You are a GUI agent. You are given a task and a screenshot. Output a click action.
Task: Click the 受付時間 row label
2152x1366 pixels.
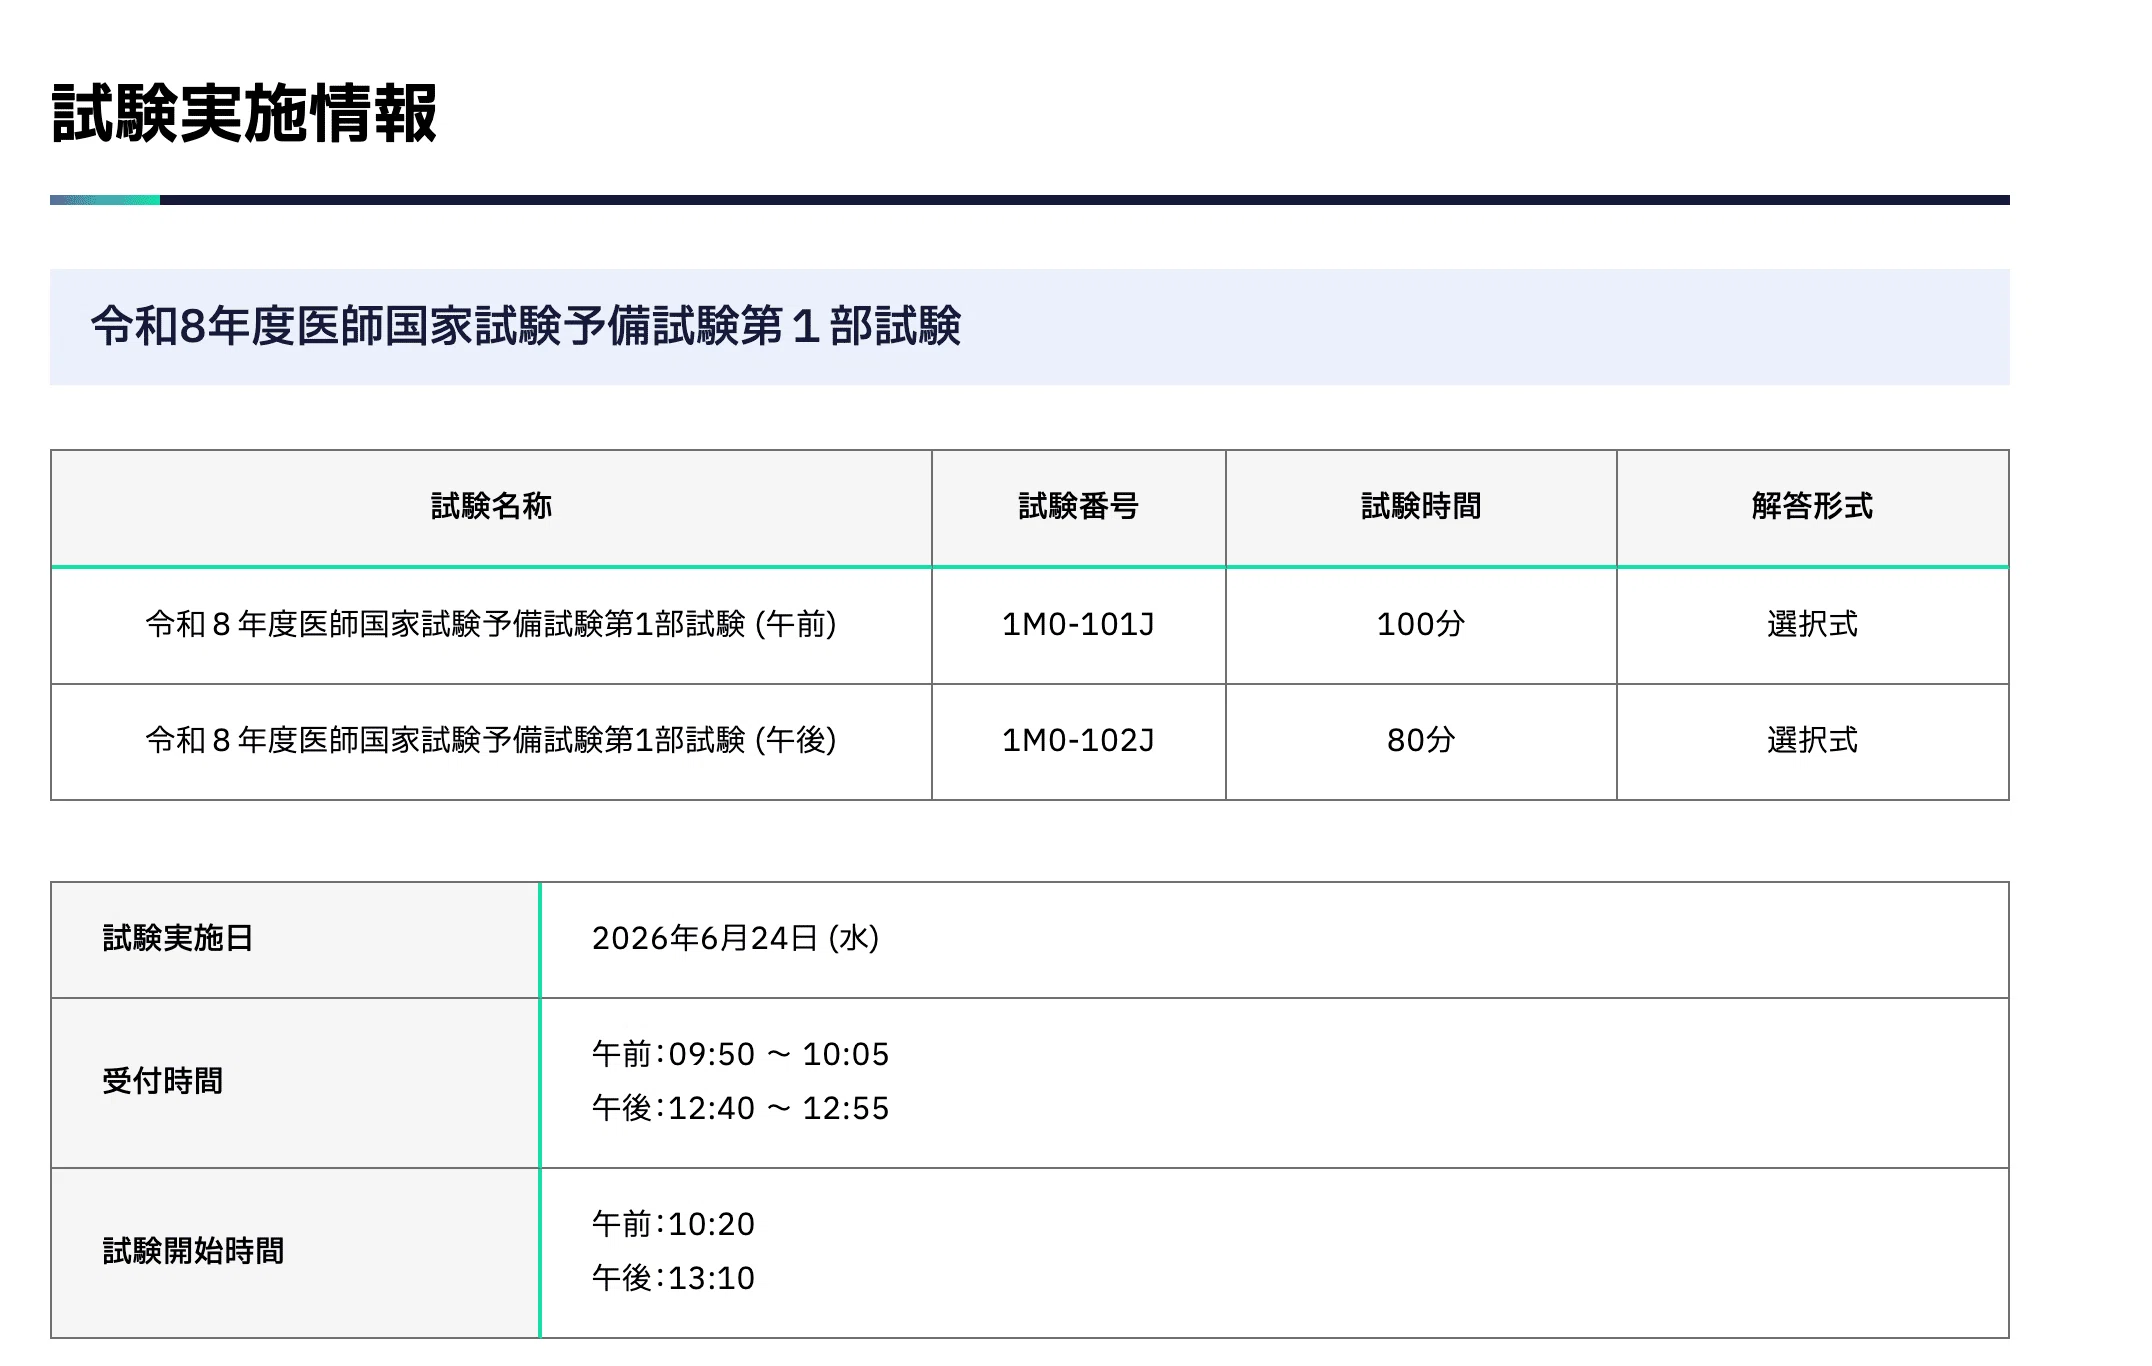pyautogui.click(x=162, y=1082)
